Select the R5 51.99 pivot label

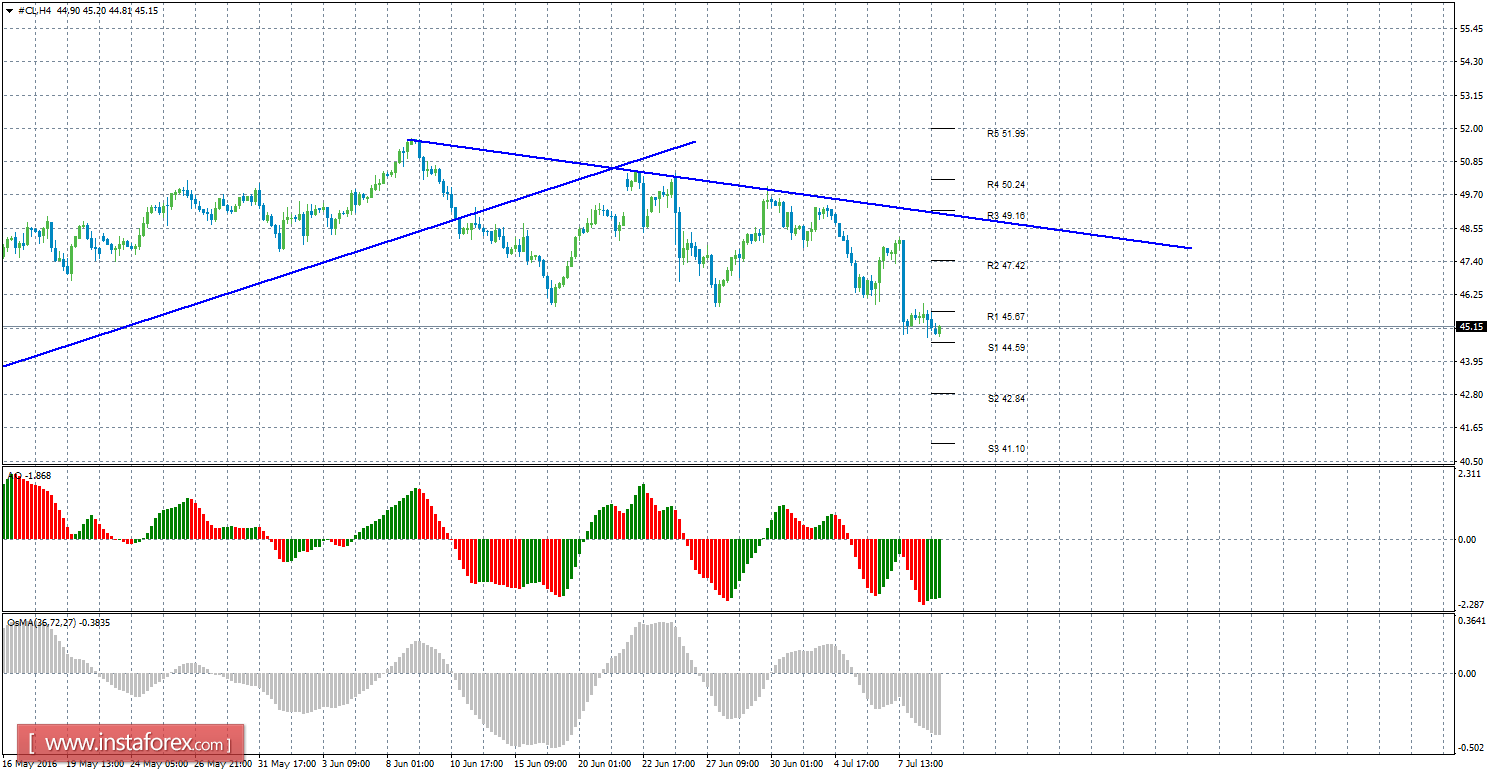pos(1006,133)
